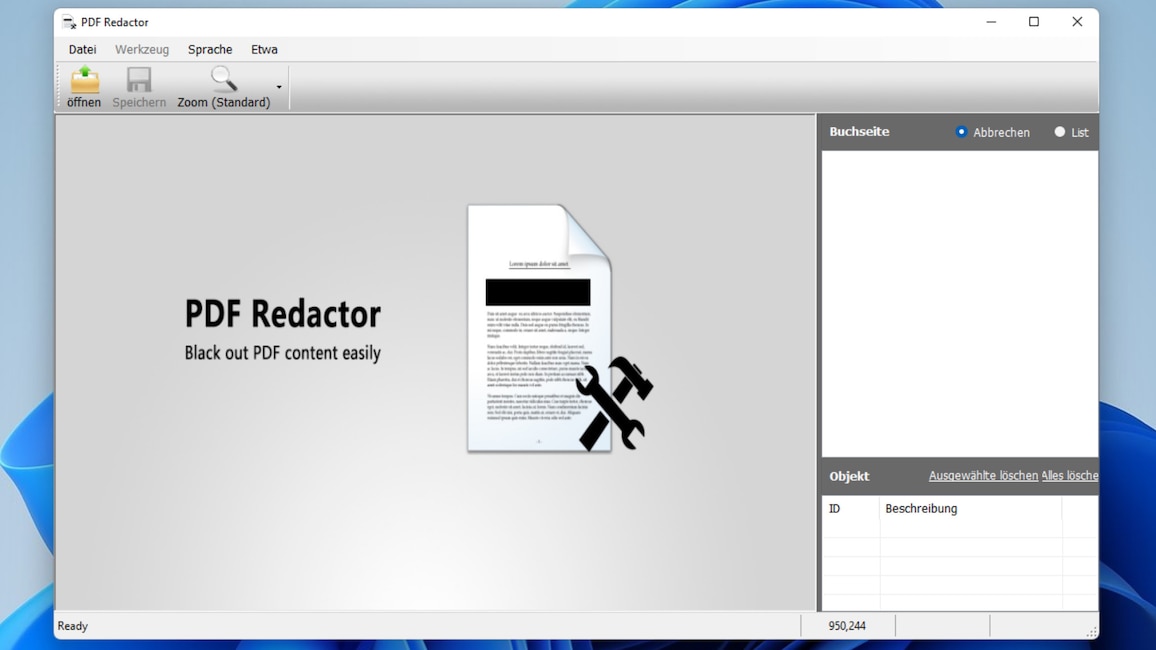Click the Alles löschen link
Viewport: 1156px width, 650px height.
point(1069,476)
